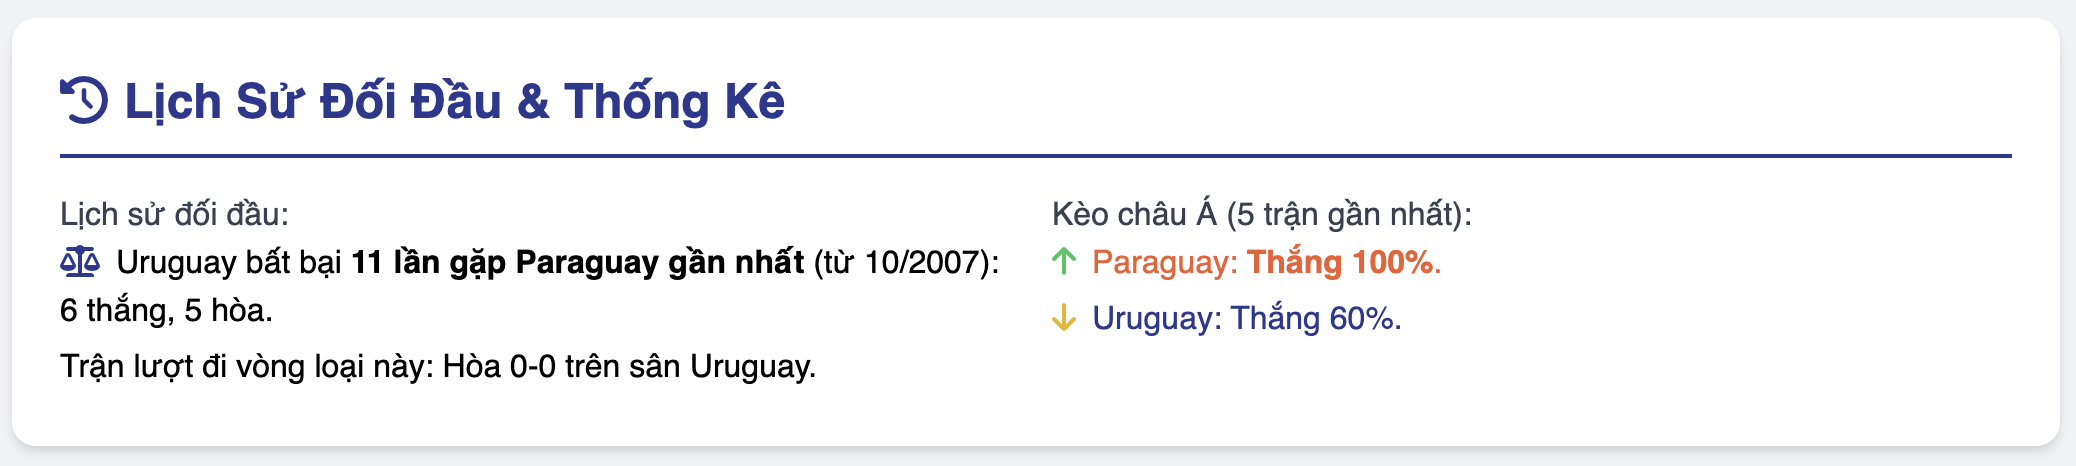This screenshot has height=466, width=2076.
Task: Click the yellow down arrow icon
Action: [x=1064, y=318]
